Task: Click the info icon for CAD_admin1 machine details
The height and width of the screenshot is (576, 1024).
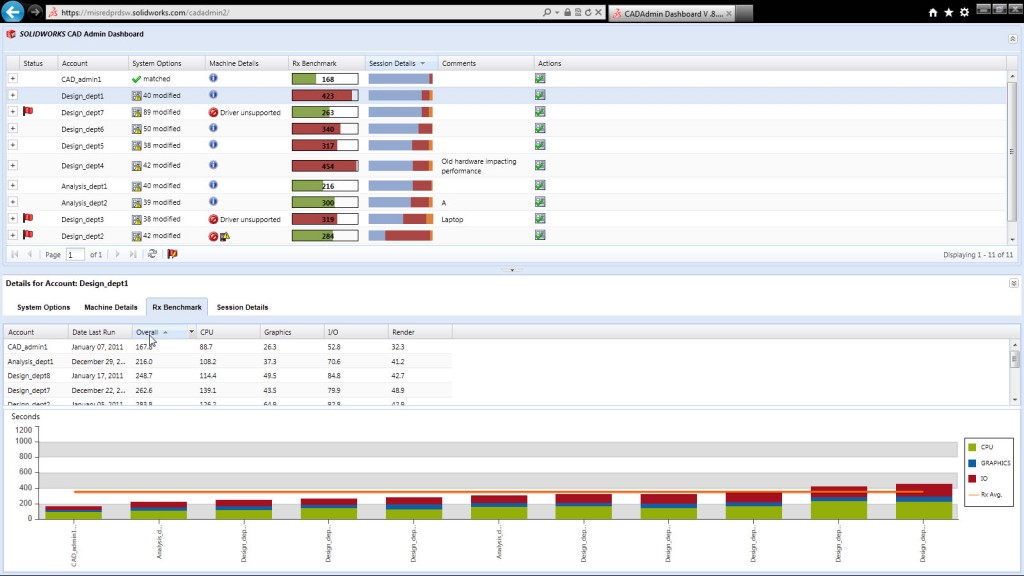Action: pos(213,78)
